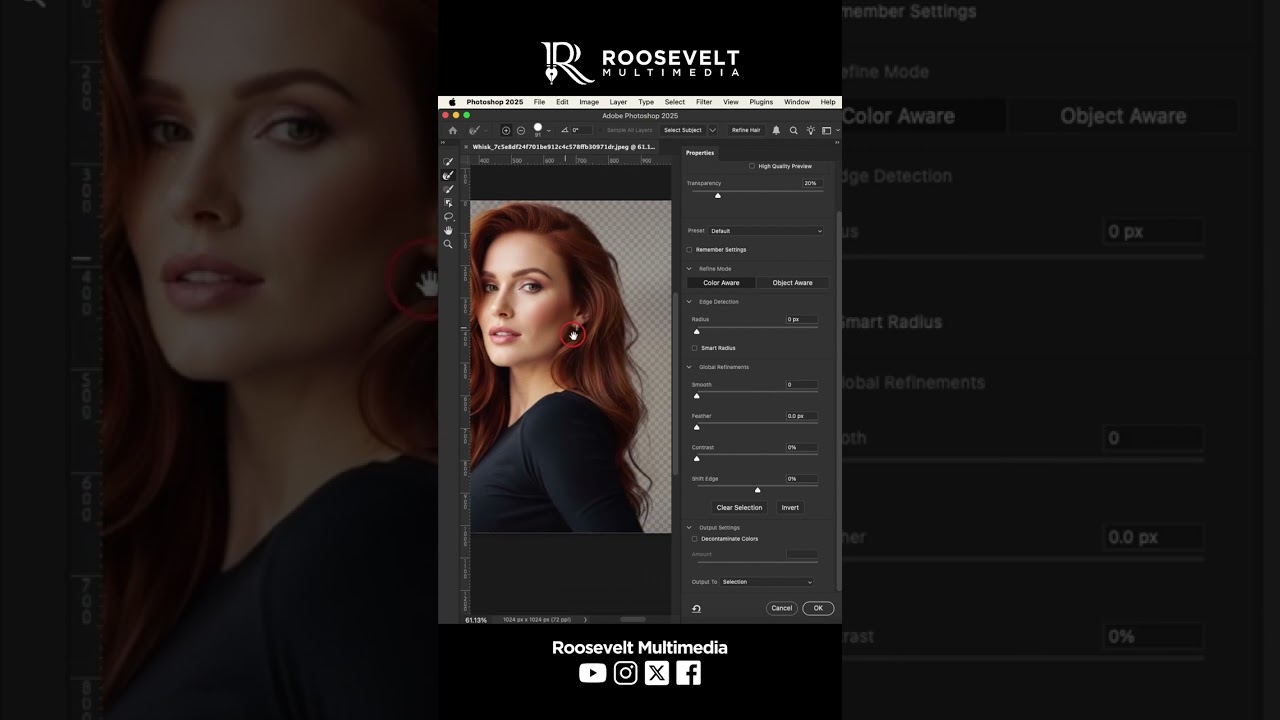Open the current tool preset picker
The width and height of the screenshot is (1280, 720).
pyautogui.click(x=477, y=130)
